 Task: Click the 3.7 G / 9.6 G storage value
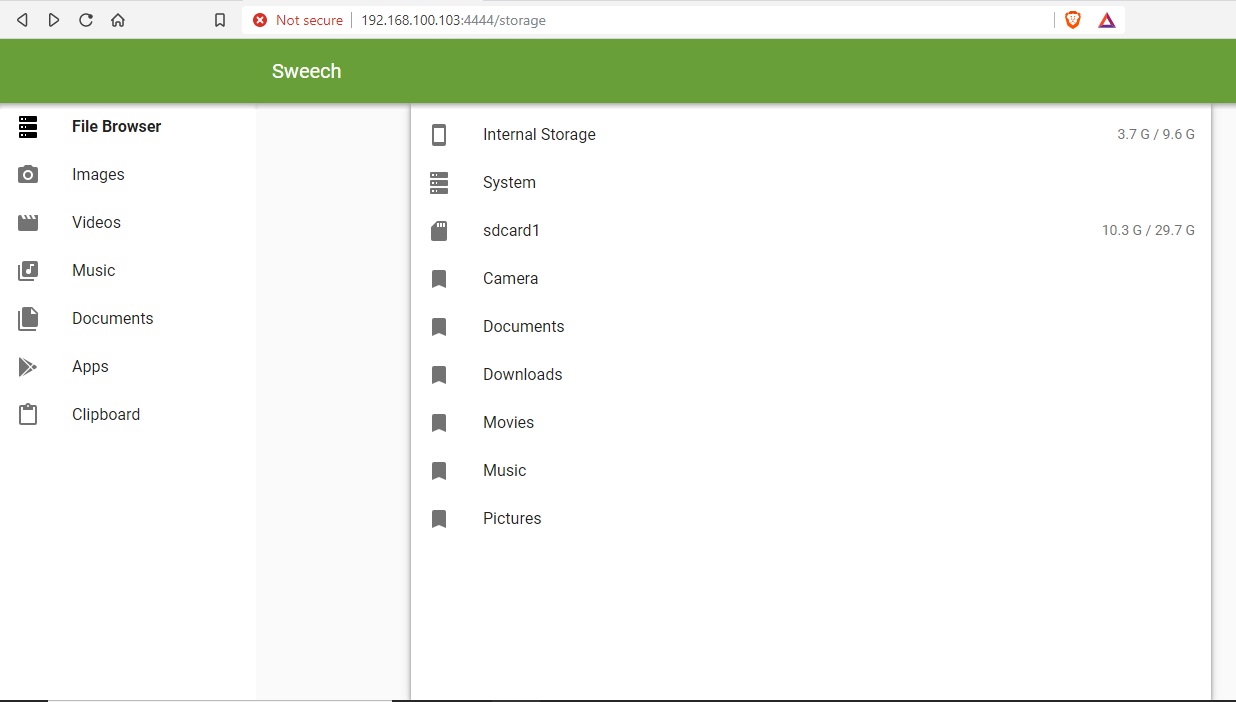point(1156,135)
